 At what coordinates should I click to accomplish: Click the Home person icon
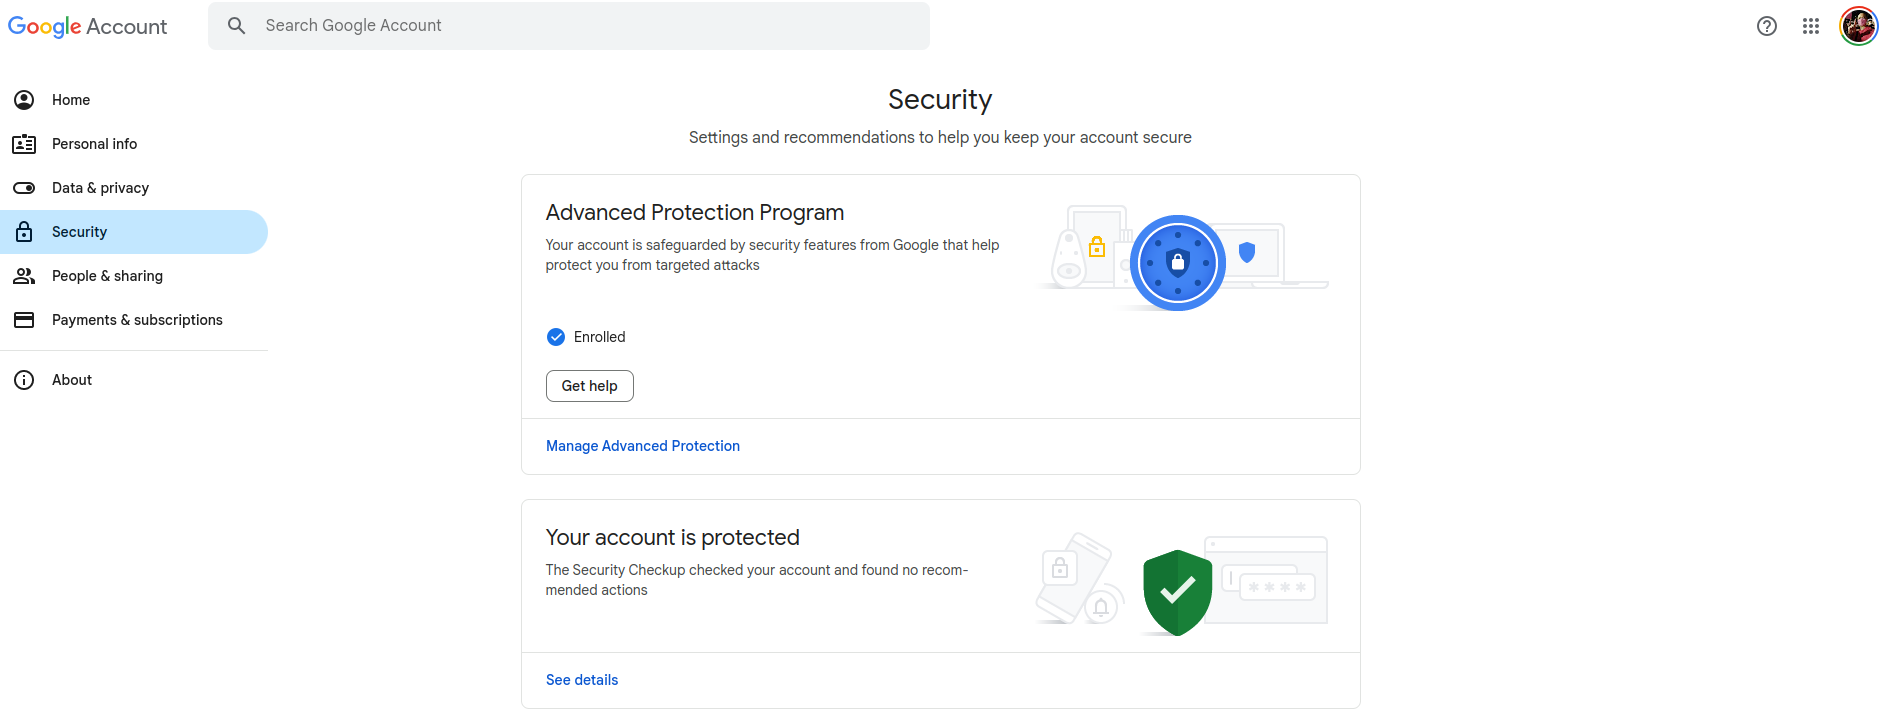click(x=24, y=100)
